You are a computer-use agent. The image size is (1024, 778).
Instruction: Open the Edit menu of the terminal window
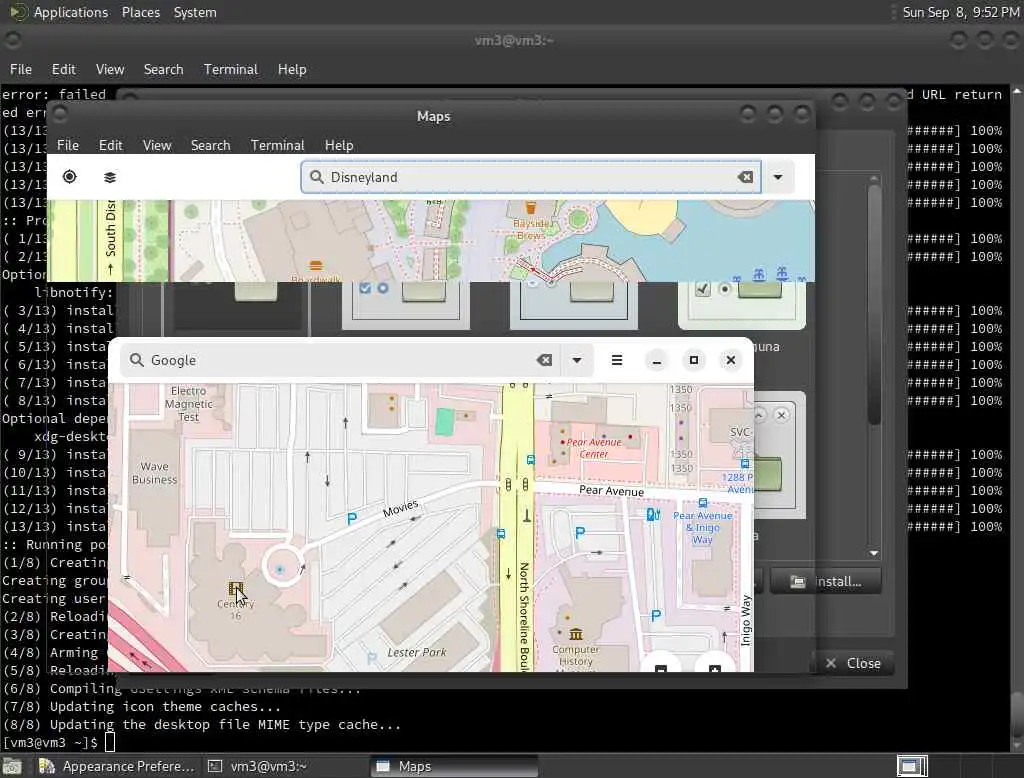click(x=63, y=69)
